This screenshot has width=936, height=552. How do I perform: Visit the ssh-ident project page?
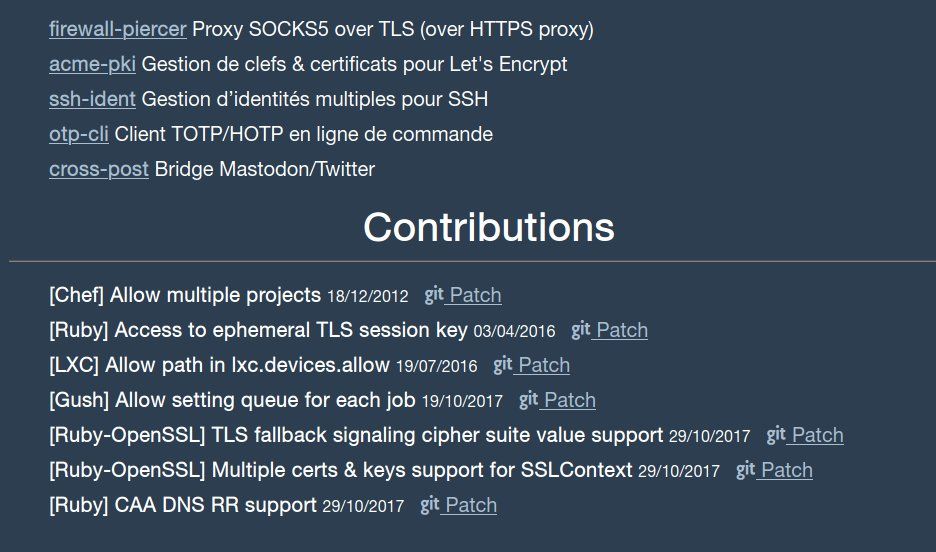[x=92, y=99]
